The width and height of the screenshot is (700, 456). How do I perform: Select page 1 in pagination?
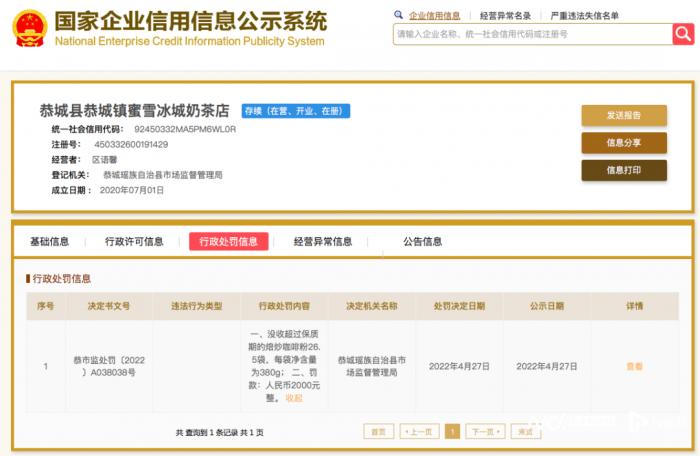[452, 431]
